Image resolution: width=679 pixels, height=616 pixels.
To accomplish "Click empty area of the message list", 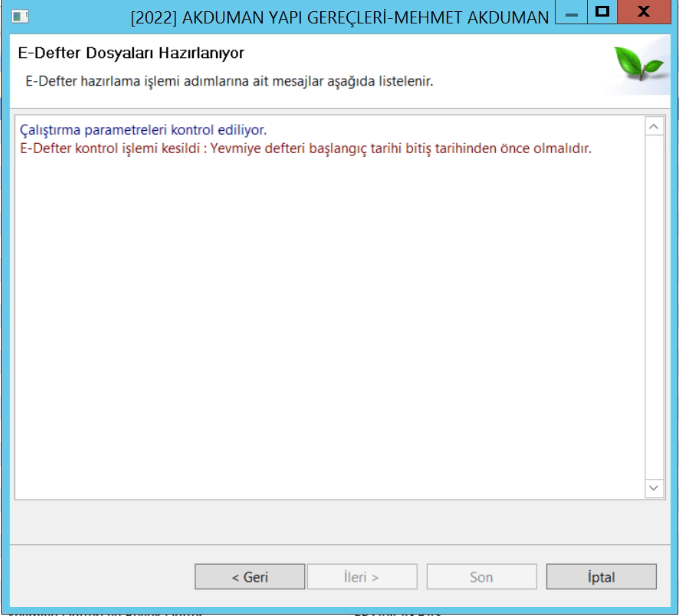I will pos(330,330).
